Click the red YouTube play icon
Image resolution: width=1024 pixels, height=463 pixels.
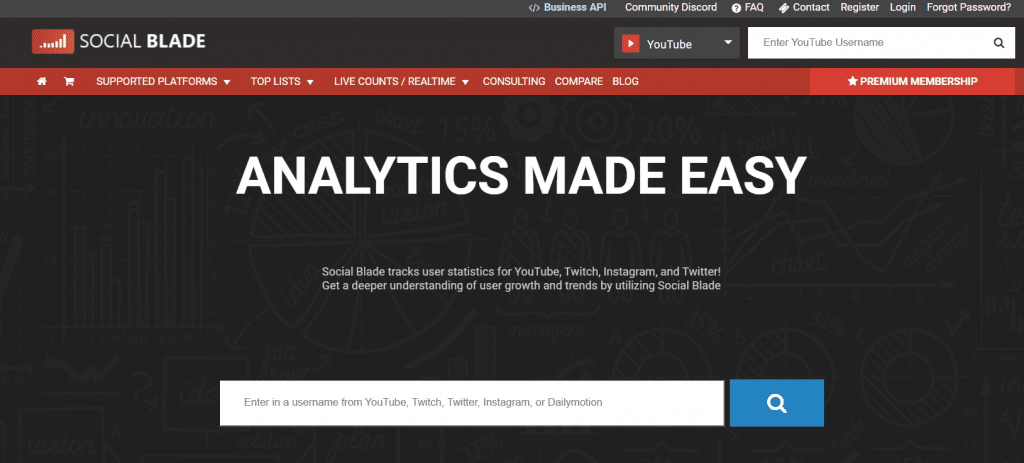click(630, 44)
